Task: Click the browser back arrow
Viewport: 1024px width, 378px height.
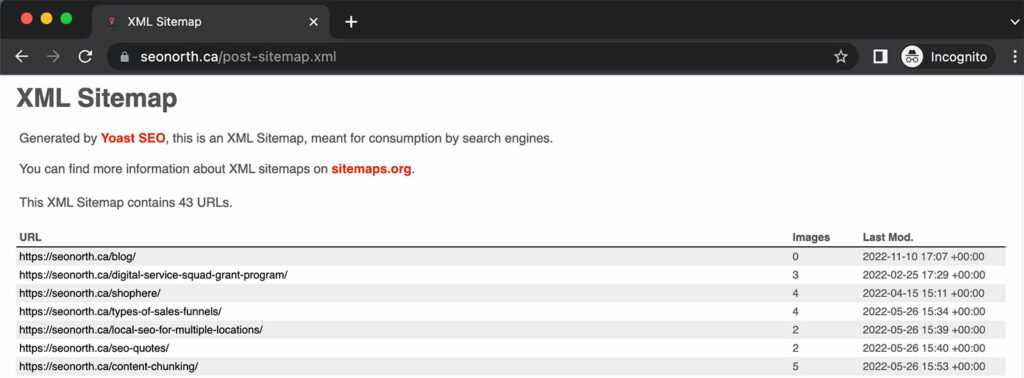Action: [x=22, y=57]
